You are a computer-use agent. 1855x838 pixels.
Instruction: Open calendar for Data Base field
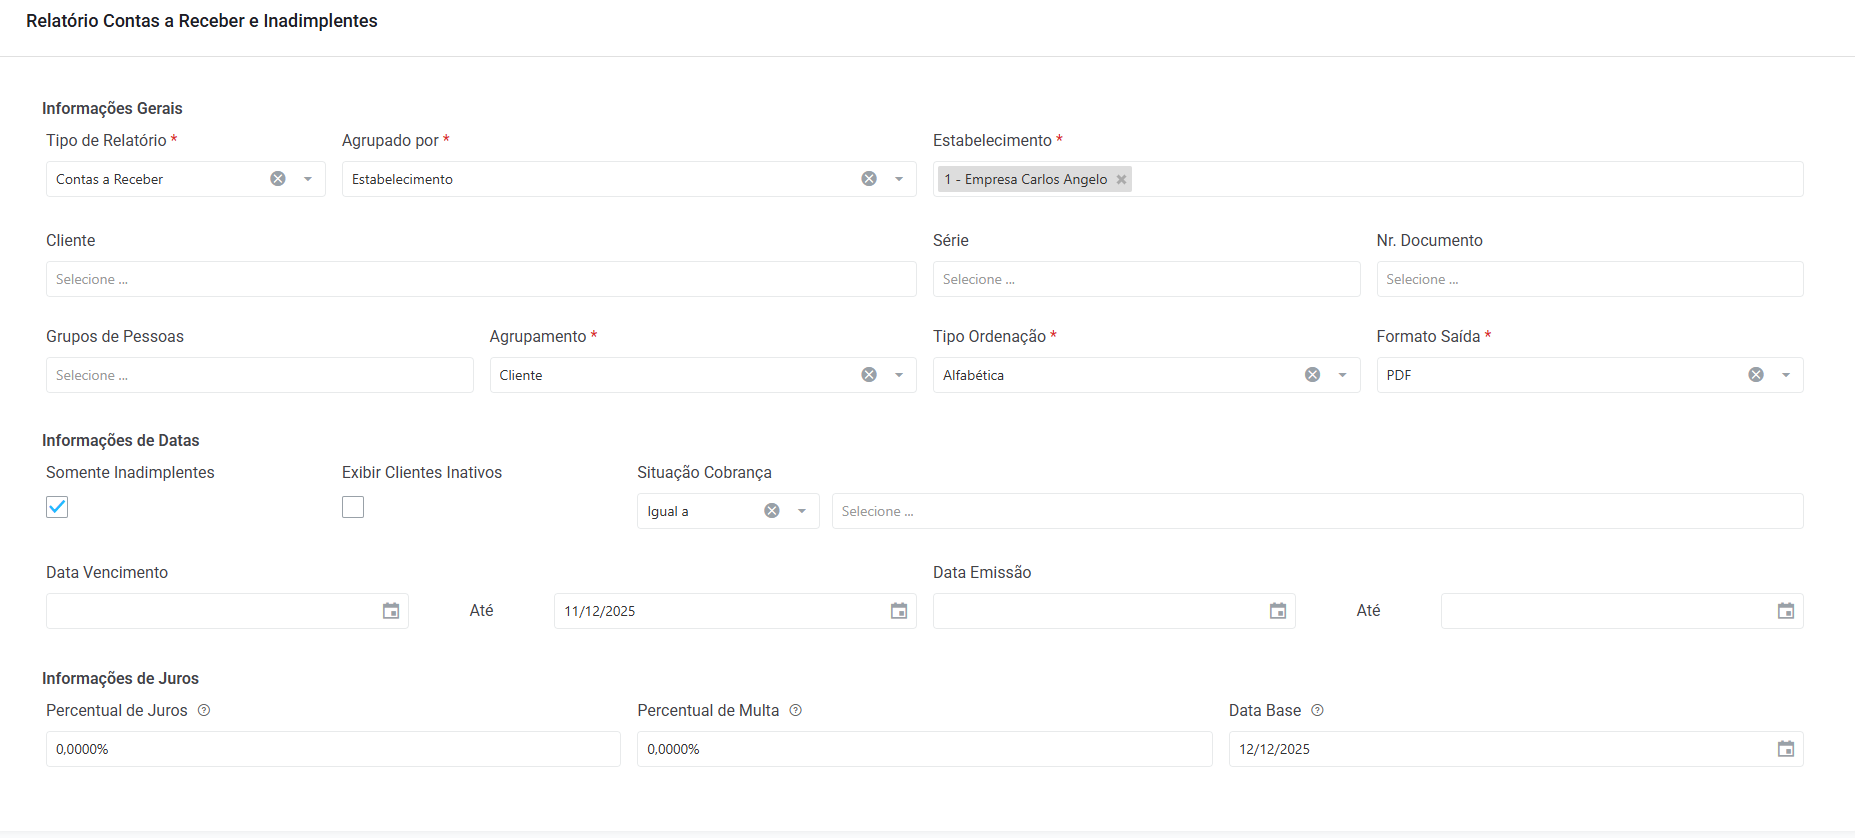tap(1785, 749)
